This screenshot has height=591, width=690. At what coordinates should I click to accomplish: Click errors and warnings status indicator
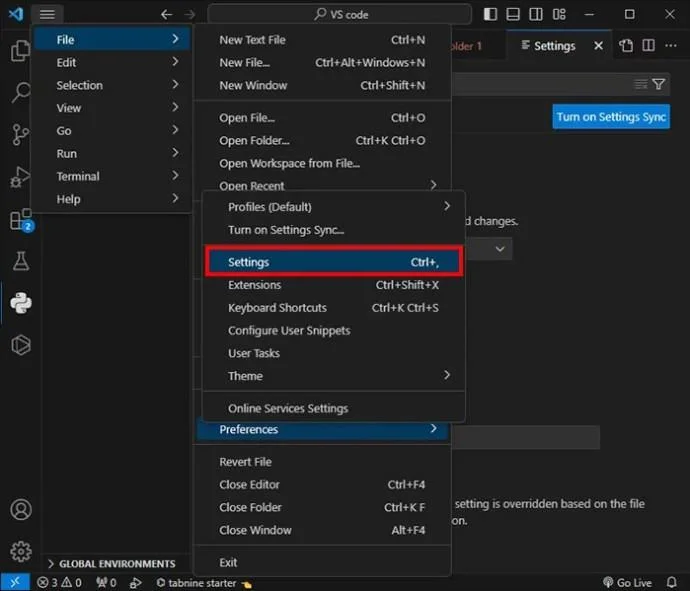(59, 583)
